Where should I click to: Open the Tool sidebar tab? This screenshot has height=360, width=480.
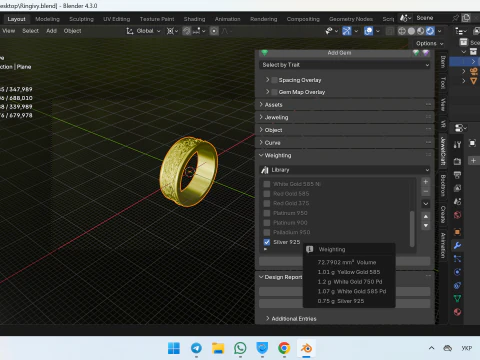[443, 83]
